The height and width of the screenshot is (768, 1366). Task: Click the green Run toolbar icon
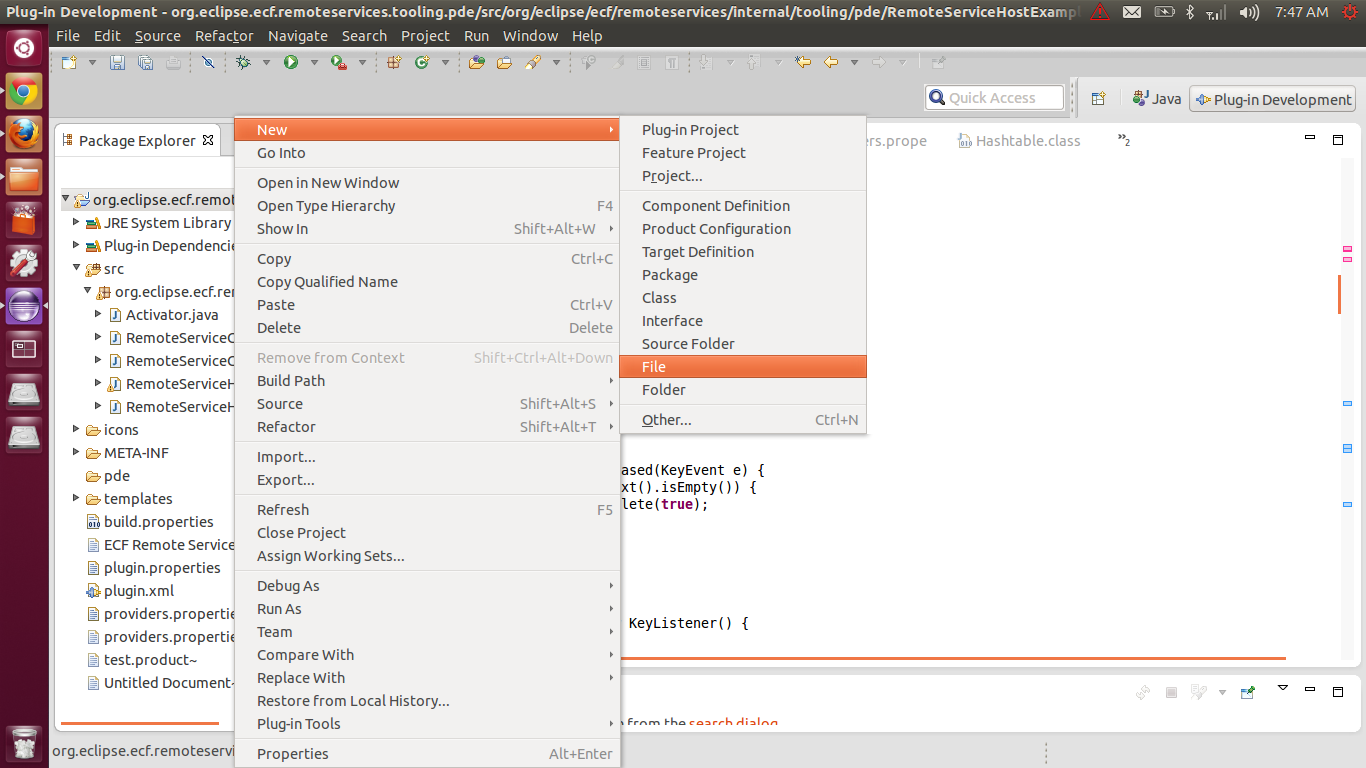coord(291,62)
